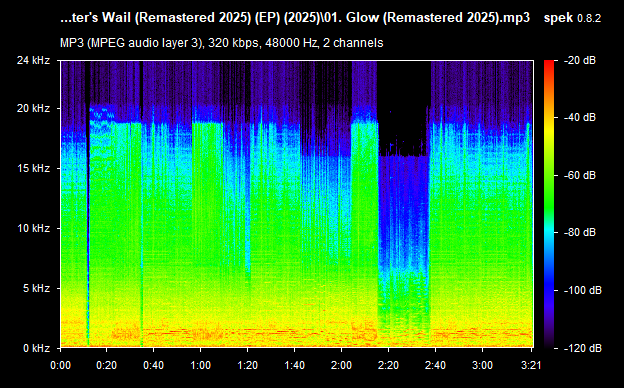Viewport: 624px width, 388px height.
Task: Click the "-20 dB" scale label
Action: (x=580, y=60)
